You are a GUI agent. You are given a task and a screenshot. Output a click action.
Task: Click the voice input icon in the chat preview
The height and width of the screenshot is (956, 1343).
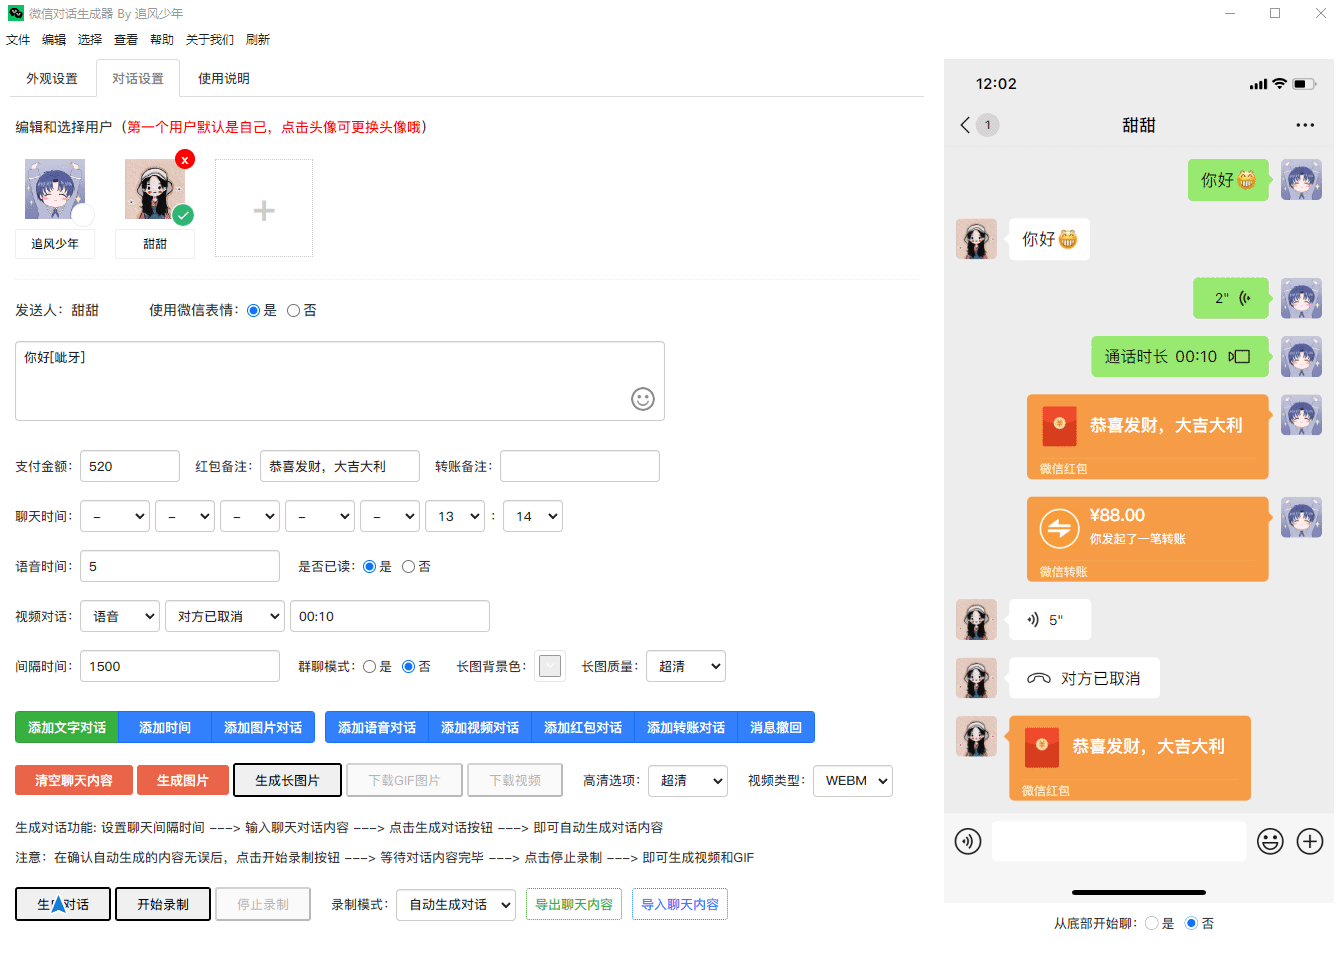coord(967,841)
